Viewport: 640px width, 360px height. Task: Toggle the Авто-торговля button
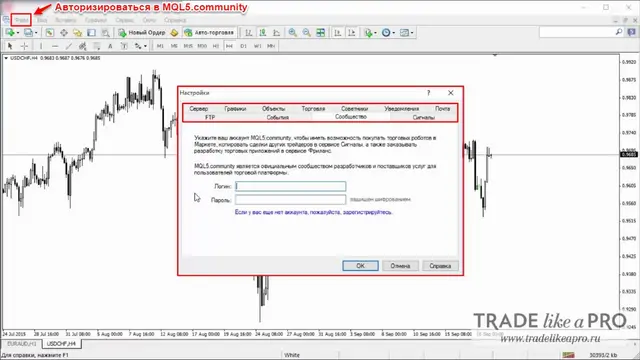point(209,33)
